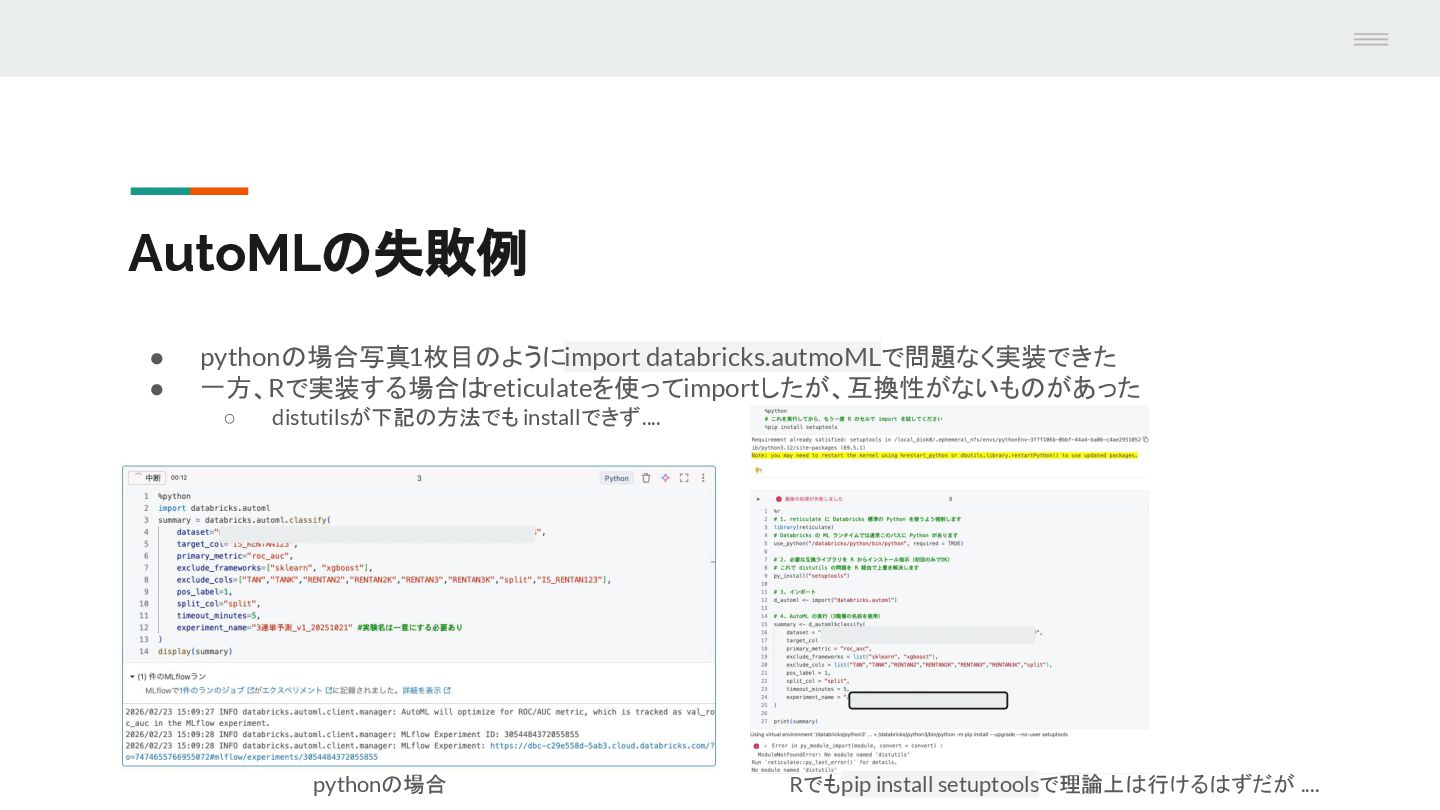1440x810 pixels.
Task: Open the slide menu hamburger icon
Action: tap(1371, 39)
